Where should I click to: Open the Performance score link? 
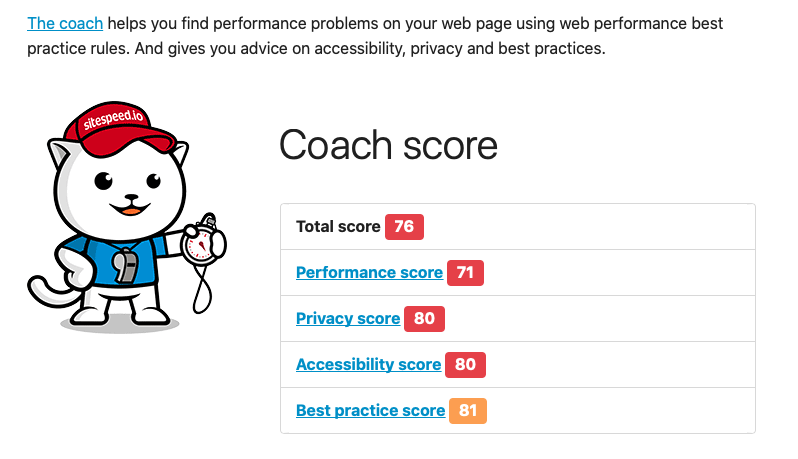[x=369, y=273]
